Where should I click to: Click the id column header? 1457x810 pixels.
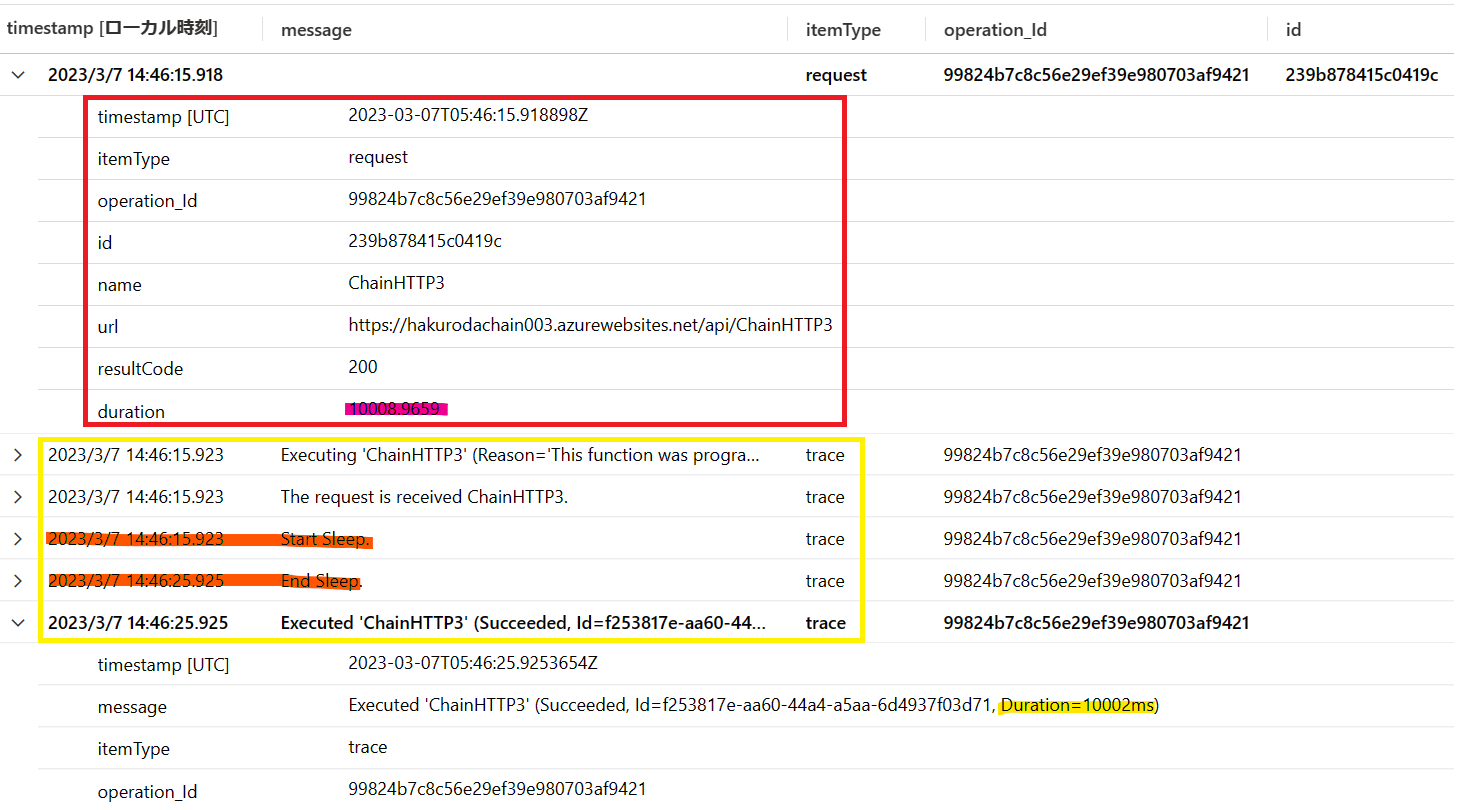(x=1293, y=30)
